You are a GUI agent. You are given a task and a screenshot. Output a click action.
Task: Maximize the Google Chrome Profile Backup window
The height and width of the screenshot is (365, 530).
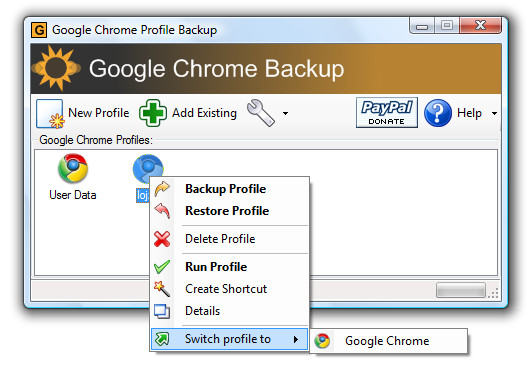click(447, 25)
